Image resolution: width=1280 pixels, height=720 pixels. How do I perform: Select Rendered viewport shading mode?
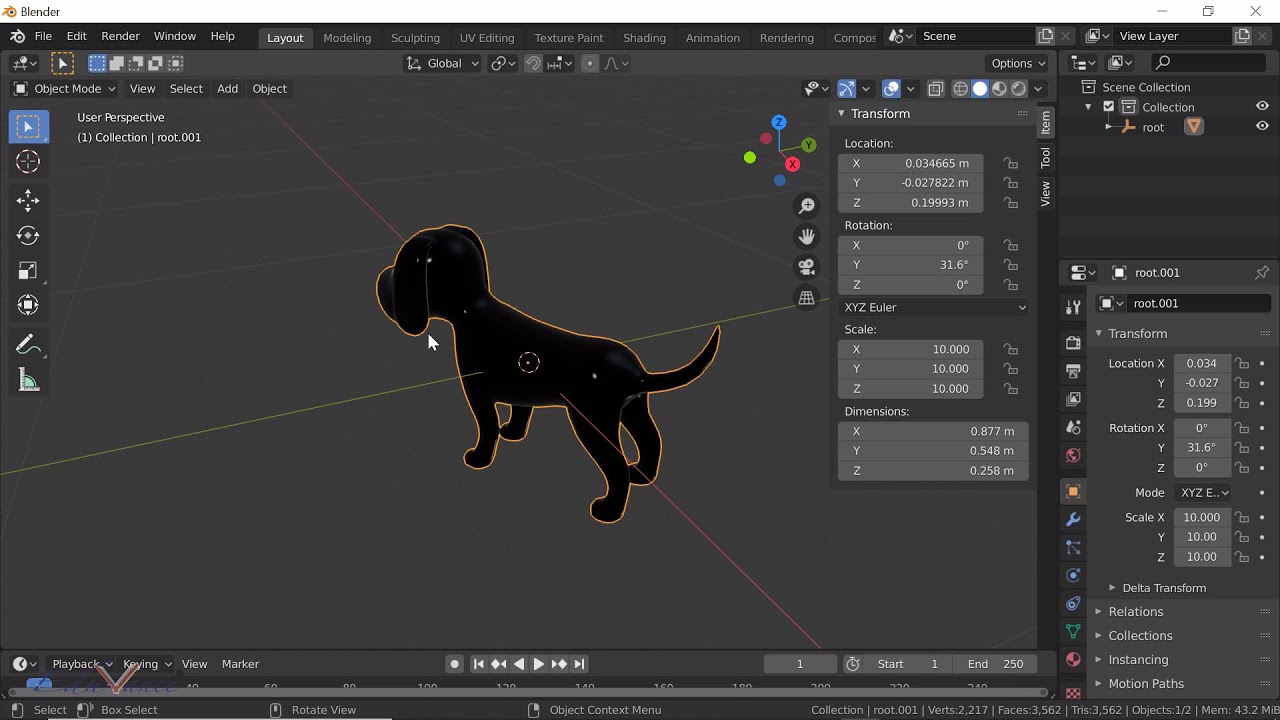click(x=1019, y=89)
